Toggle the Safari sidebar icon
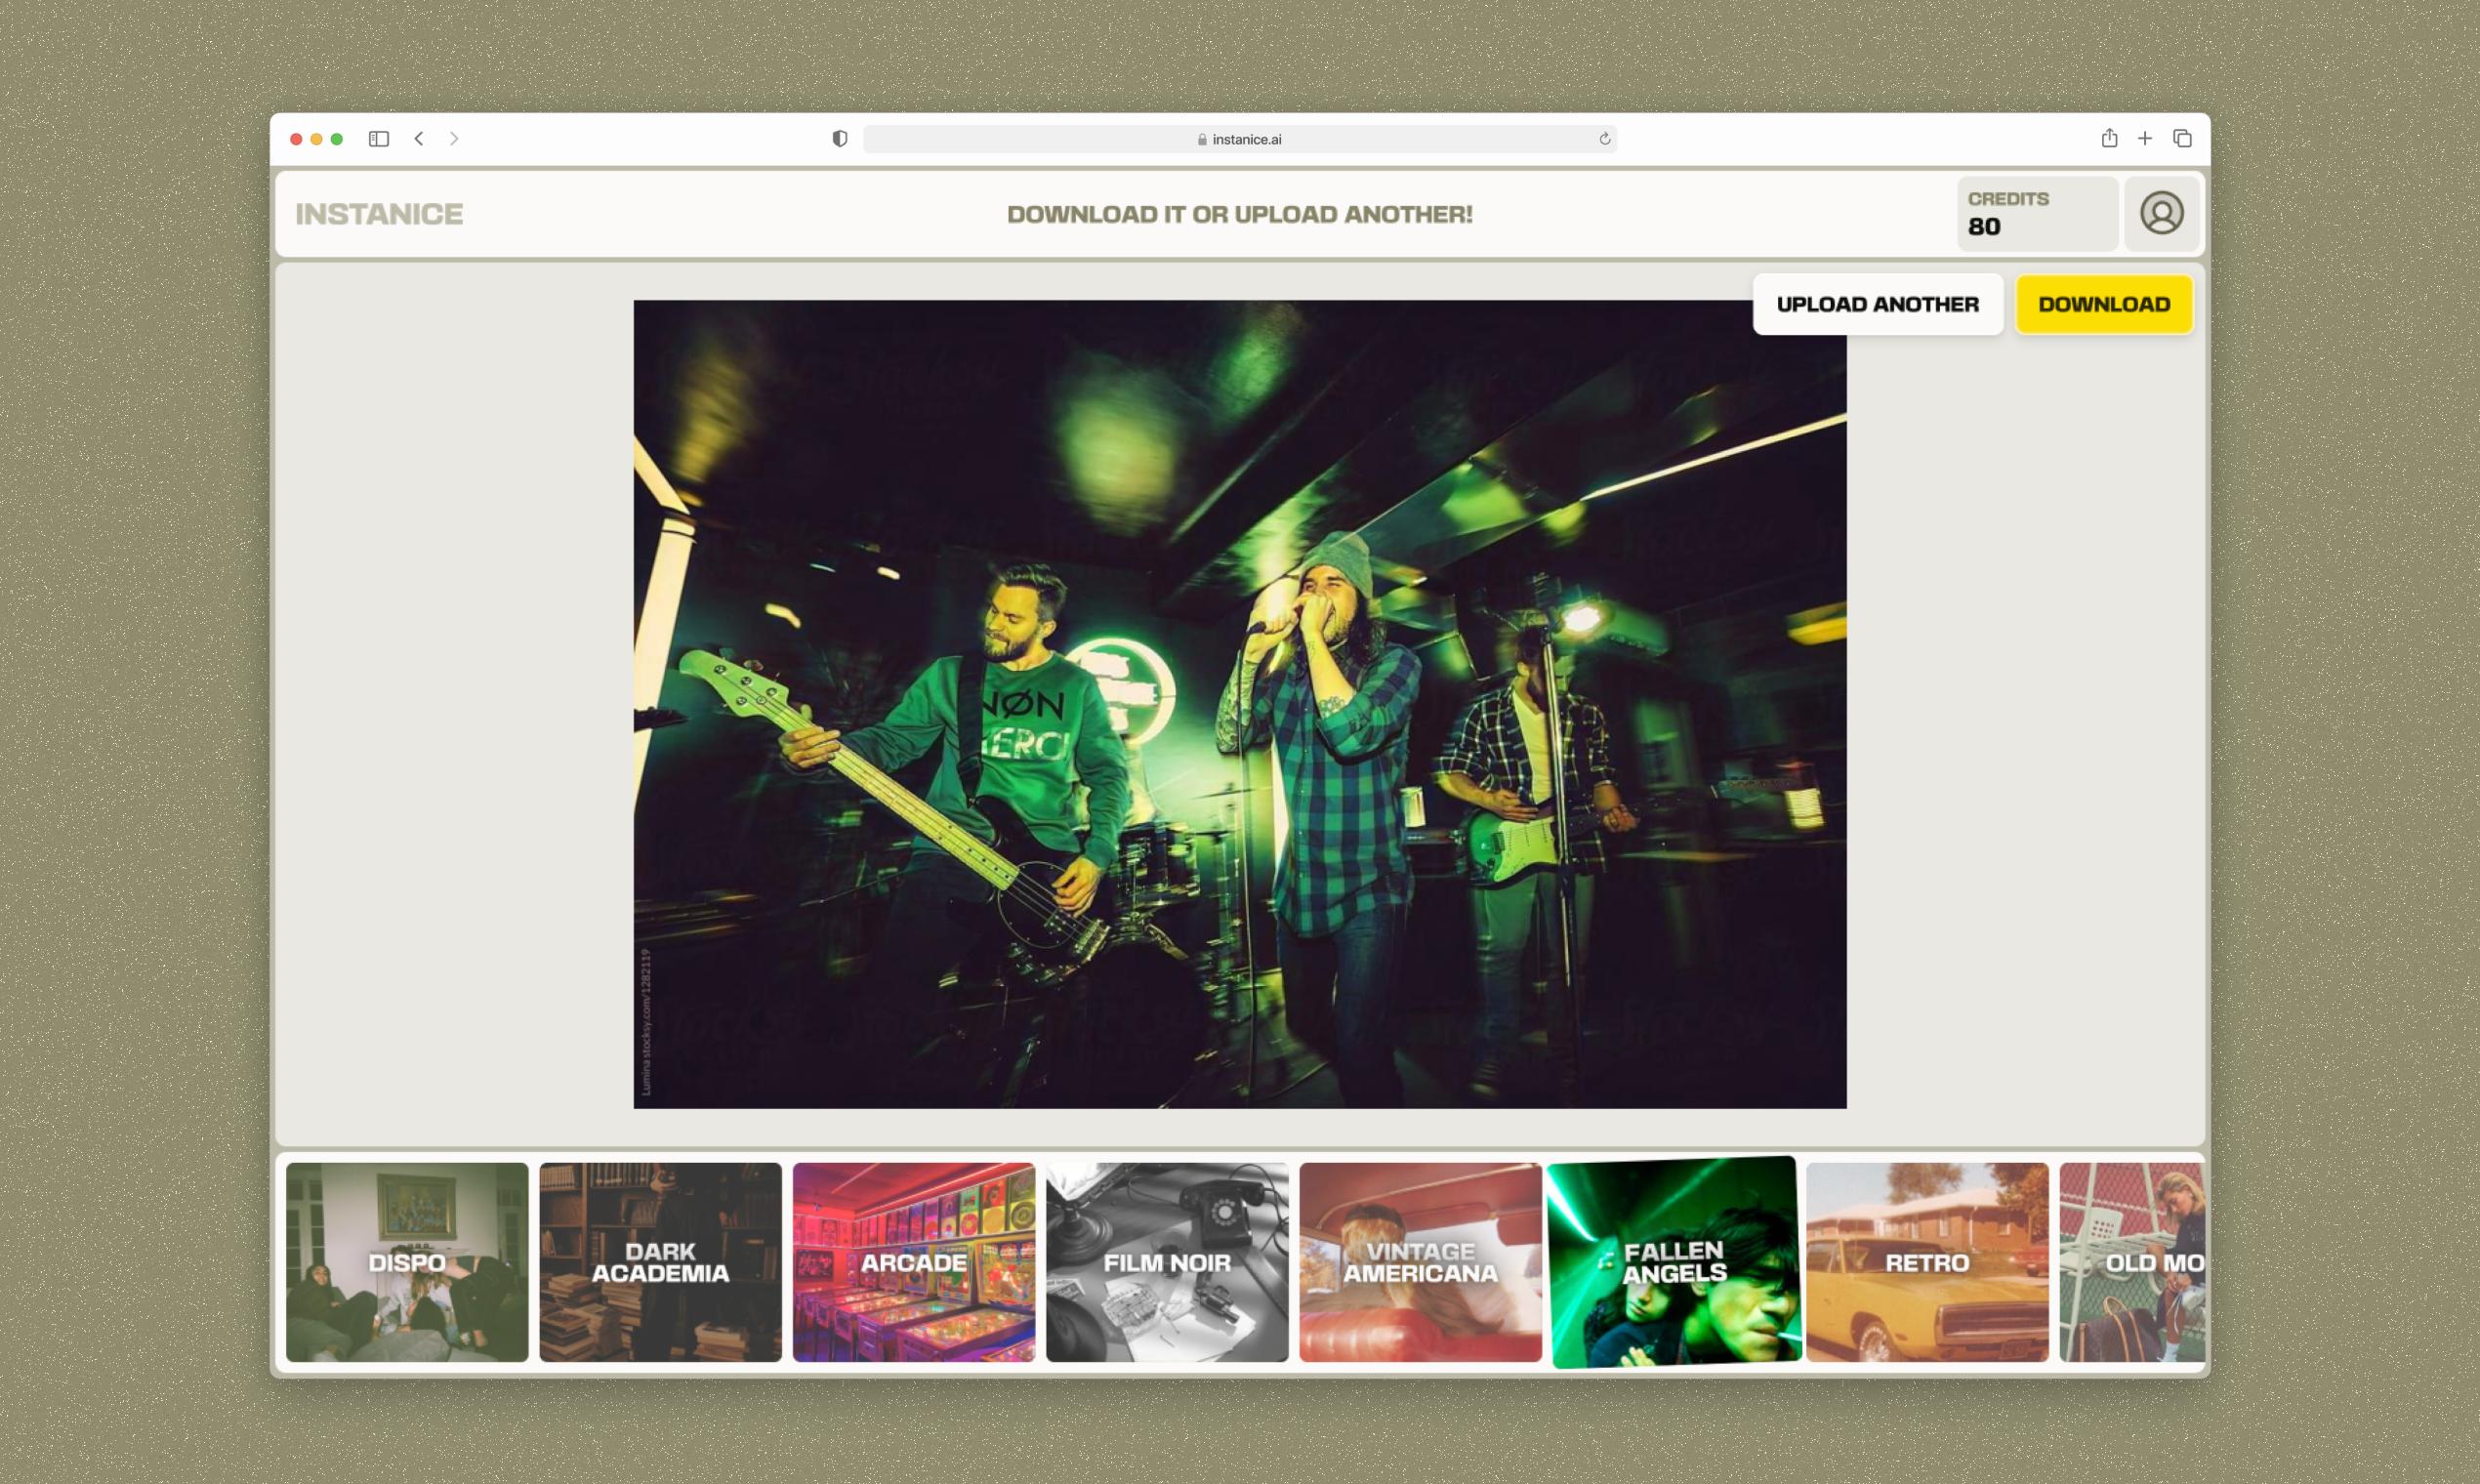 pos(378,139)
